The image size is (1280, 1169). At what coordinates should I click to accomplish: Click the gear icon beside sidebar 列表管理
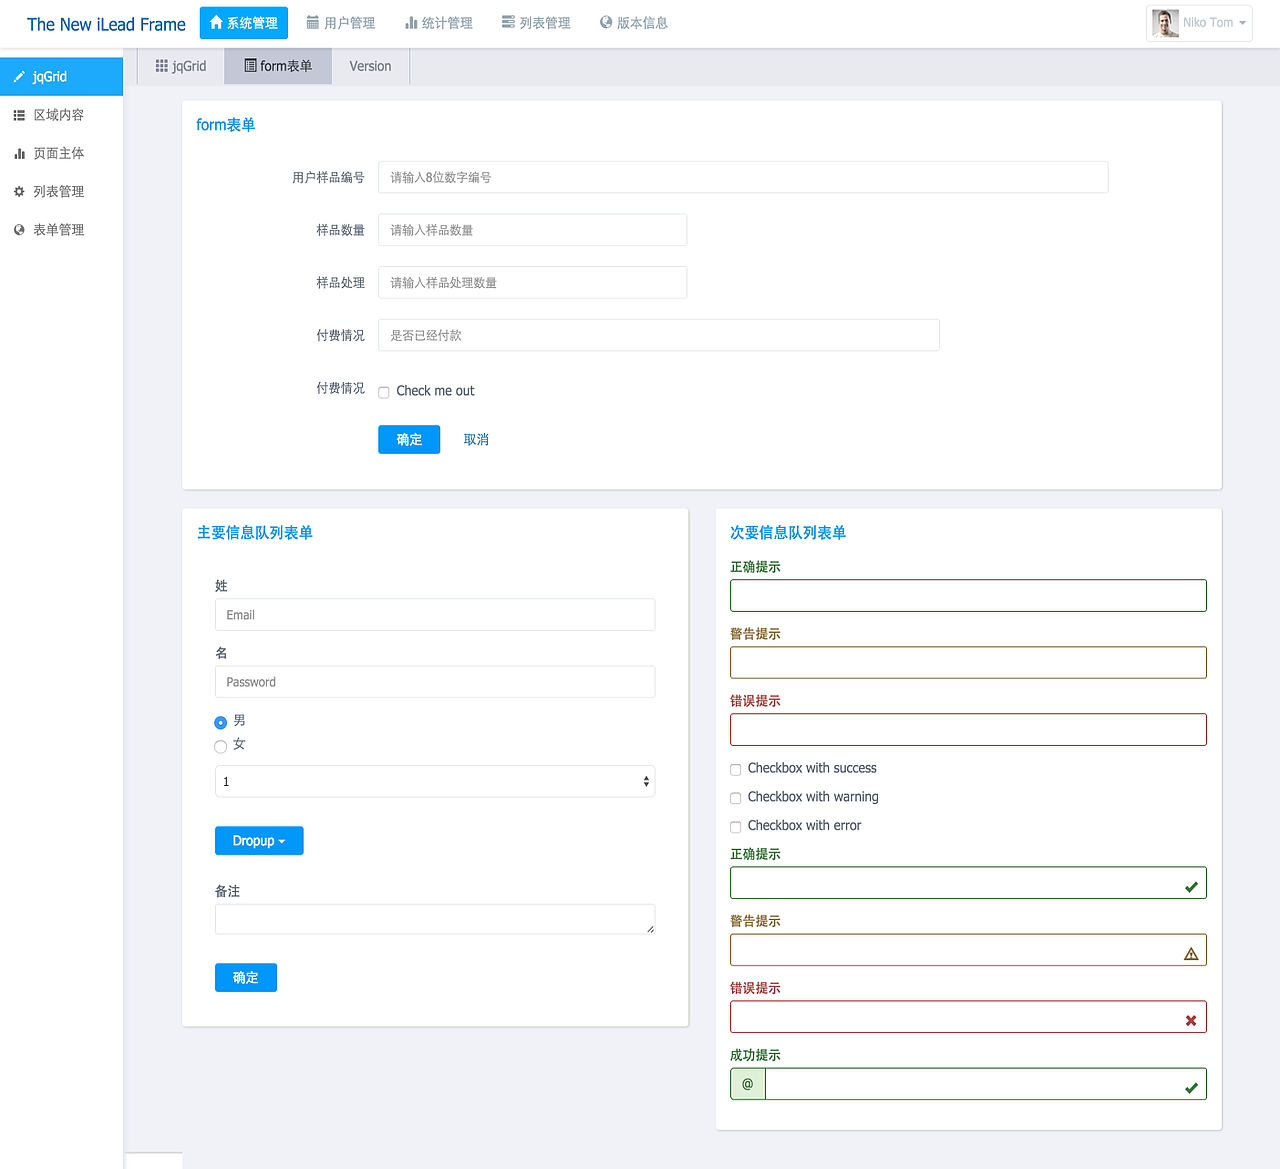click(x=19, y=191)
